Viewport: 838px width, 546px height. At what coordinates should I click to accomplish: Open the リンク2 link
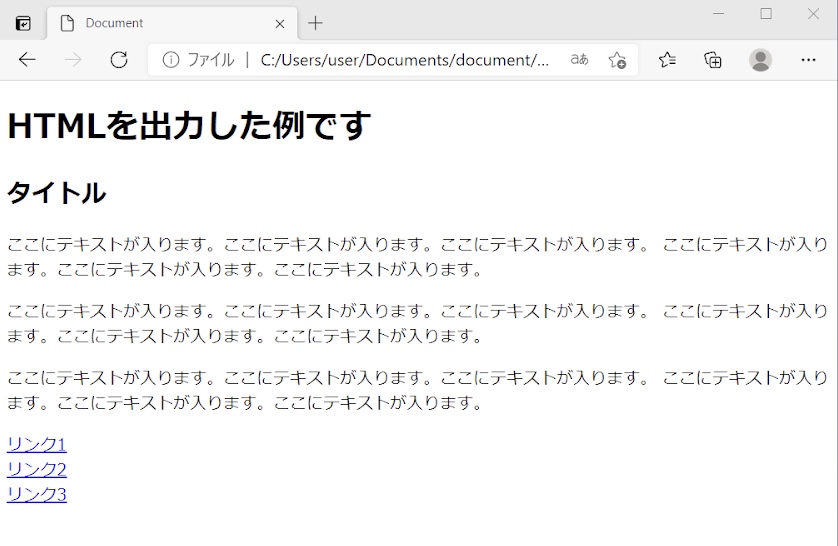click(37, 469)
